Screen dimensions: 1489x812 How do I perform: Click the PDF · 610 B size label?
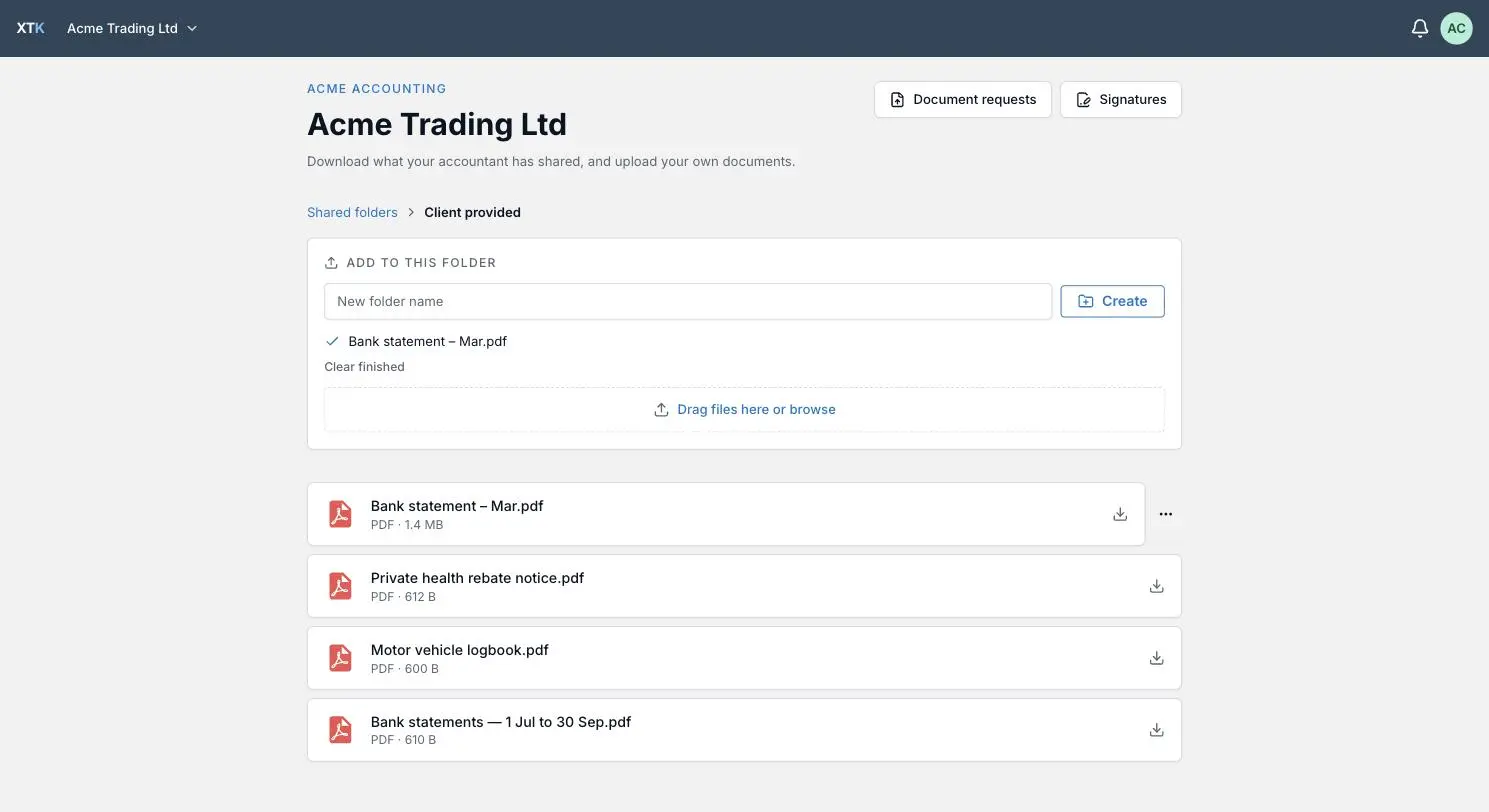pos(403,741)
